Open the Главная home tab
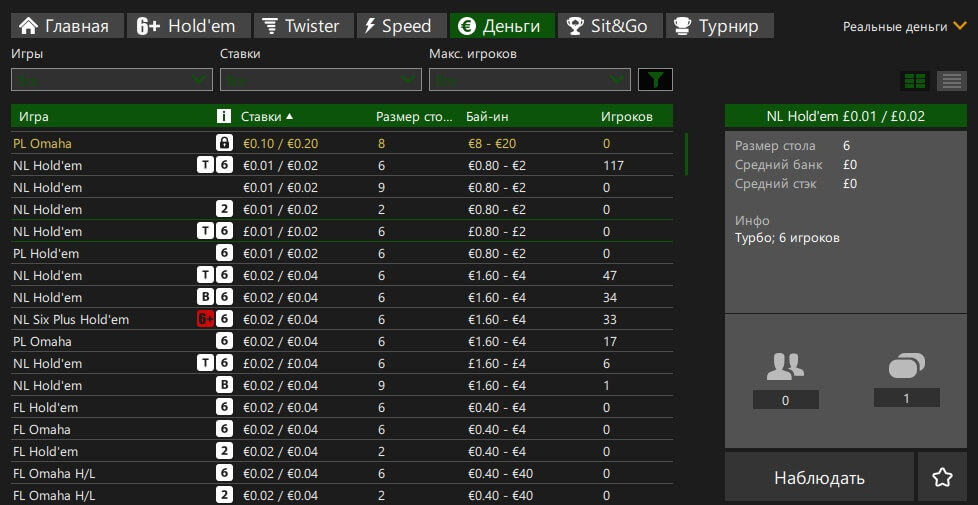The width and height of the screenshot is (978, 505). coord(67,26)
